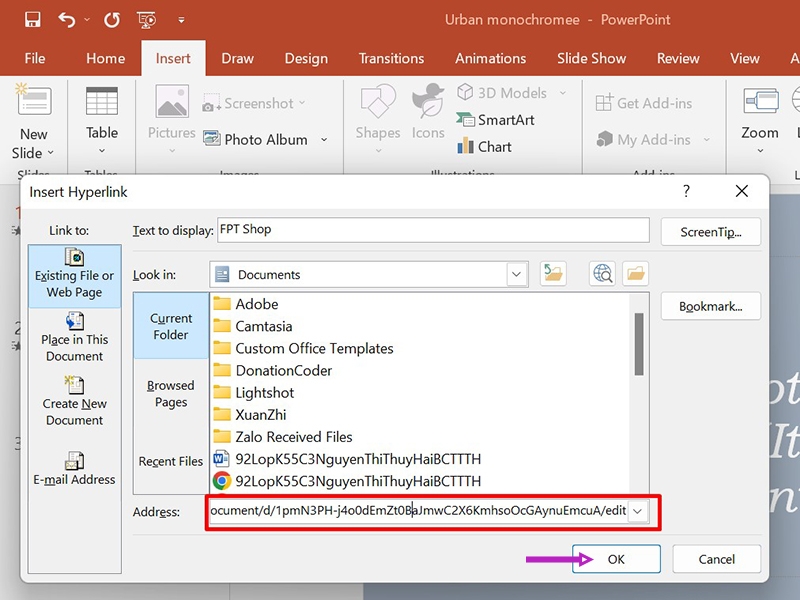The image size is (800, 600).
Task: Open the Undo history dropdown arrow
Action: [x=87, y=20]
